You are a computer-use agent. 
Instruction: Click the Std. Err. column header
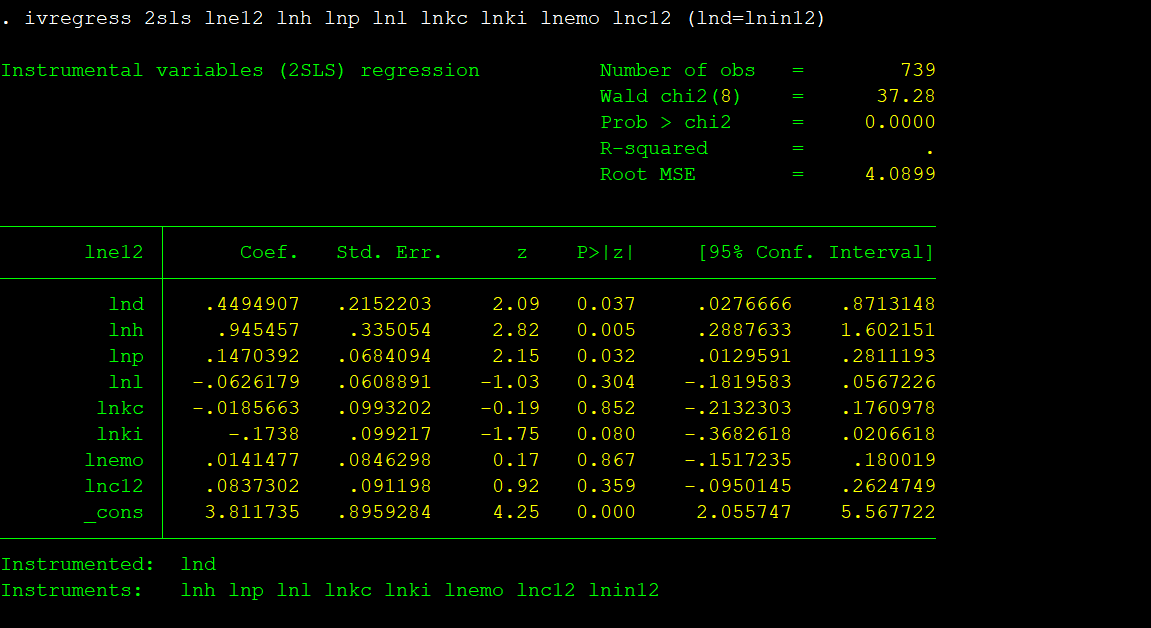[x=389, y=253]
